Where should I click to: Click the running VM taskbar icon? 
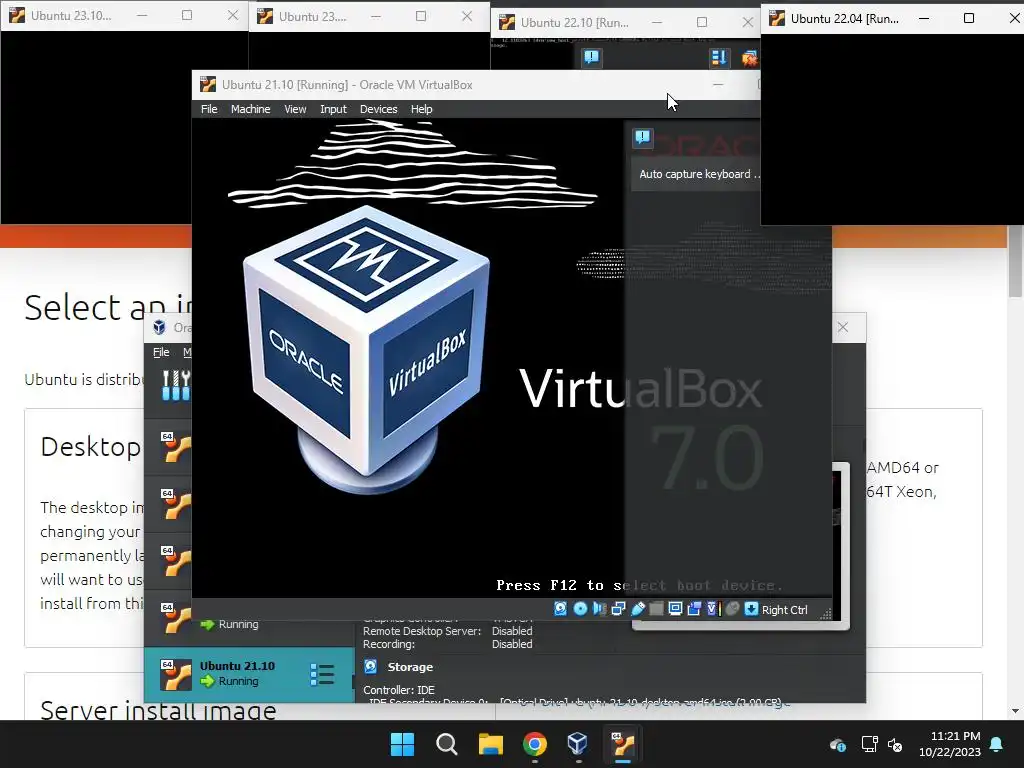622,744
